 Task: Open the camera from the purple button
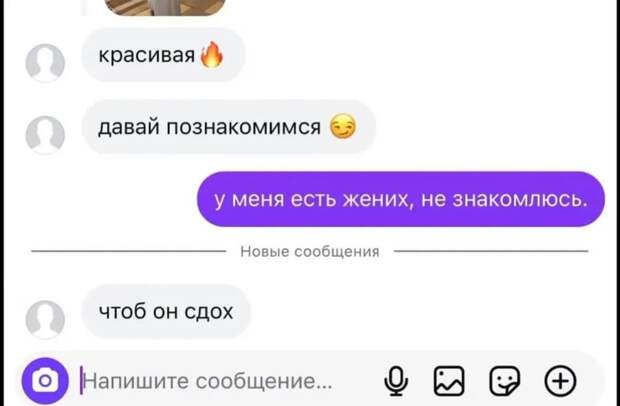(45, 381)
